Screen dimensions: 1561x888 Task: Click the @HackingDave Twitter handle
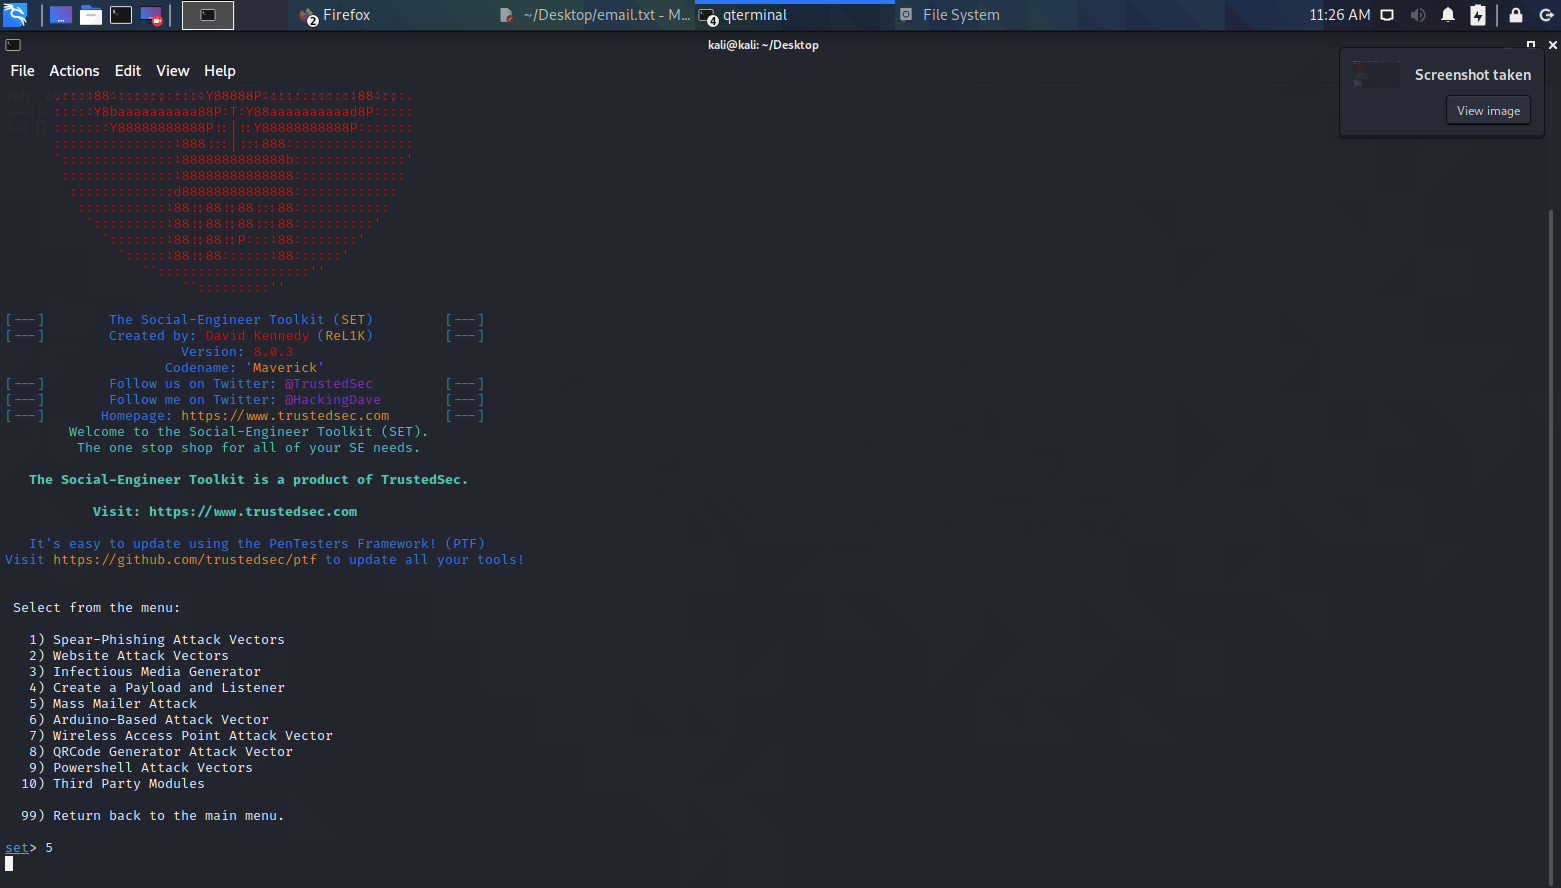click(333, 400)
